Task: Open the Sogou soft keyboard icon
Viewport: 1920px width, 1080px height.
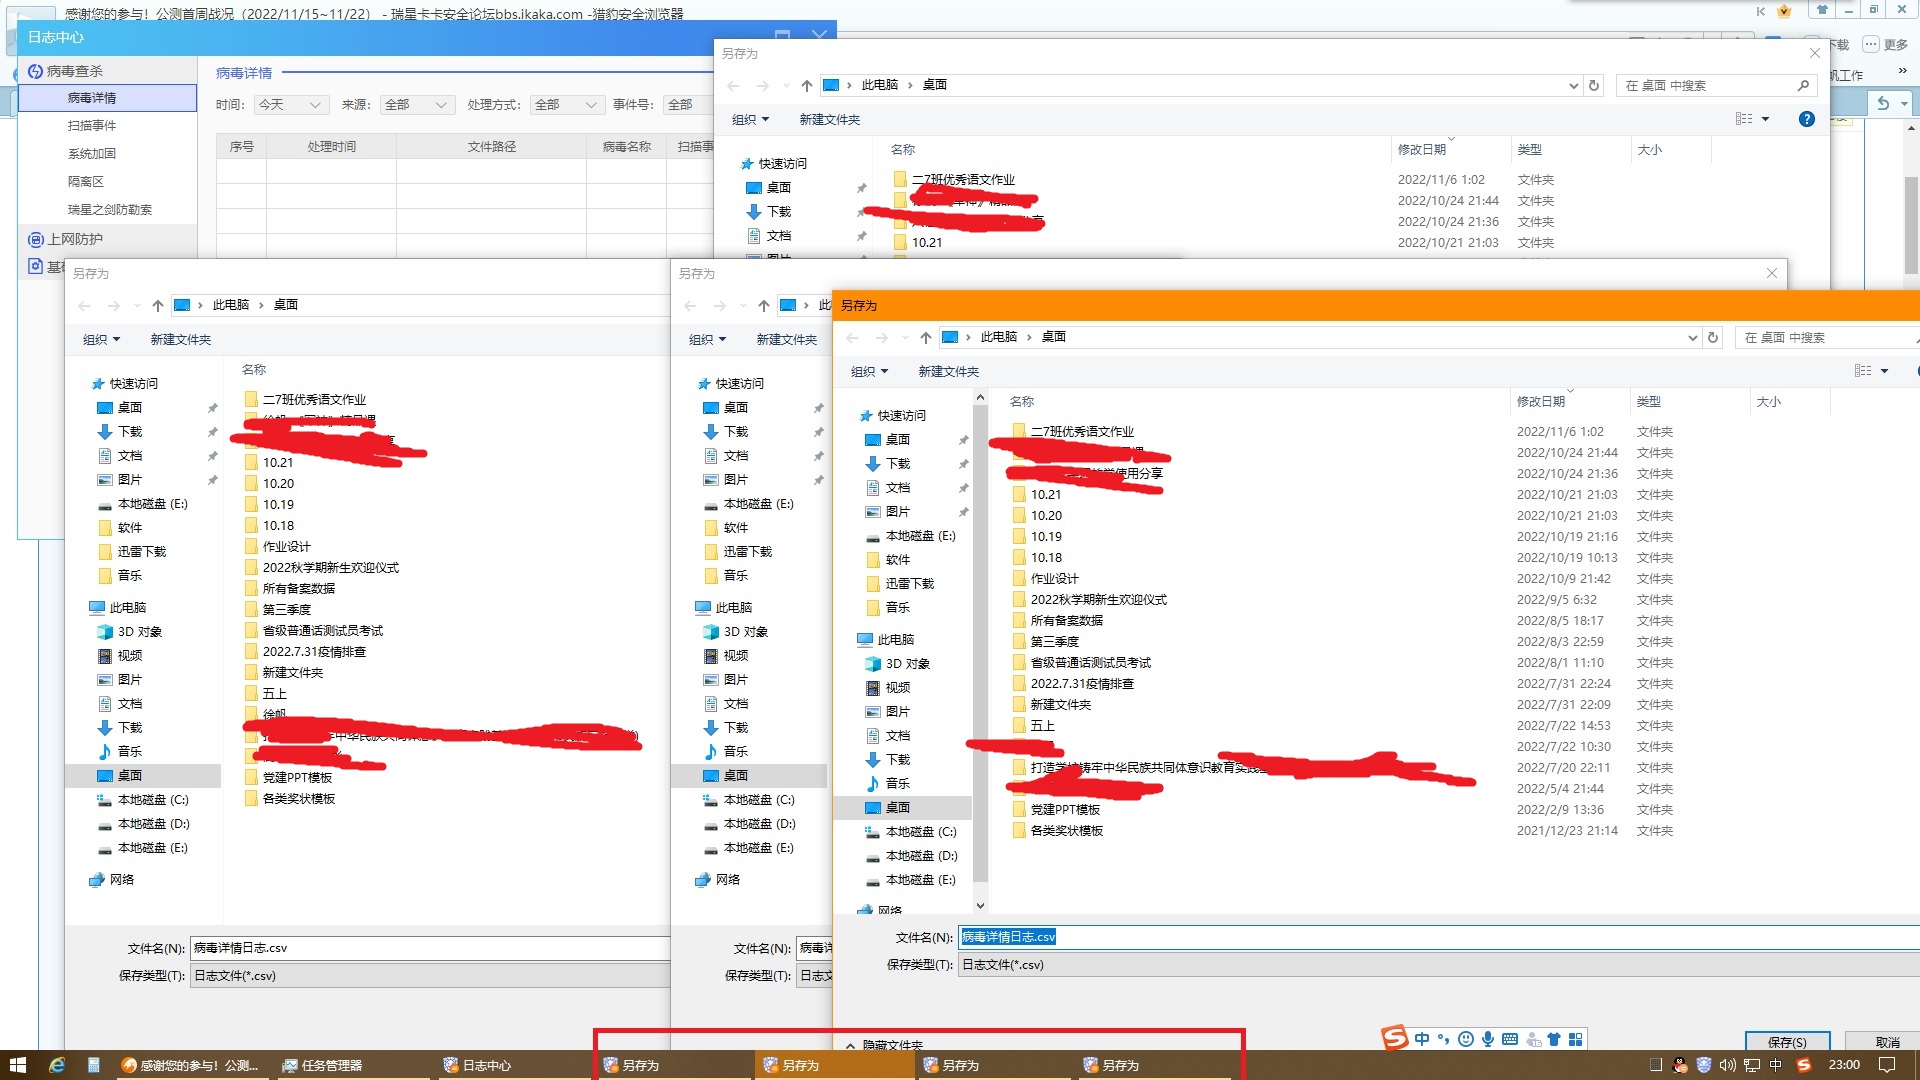Action: pos(1510,1039)
